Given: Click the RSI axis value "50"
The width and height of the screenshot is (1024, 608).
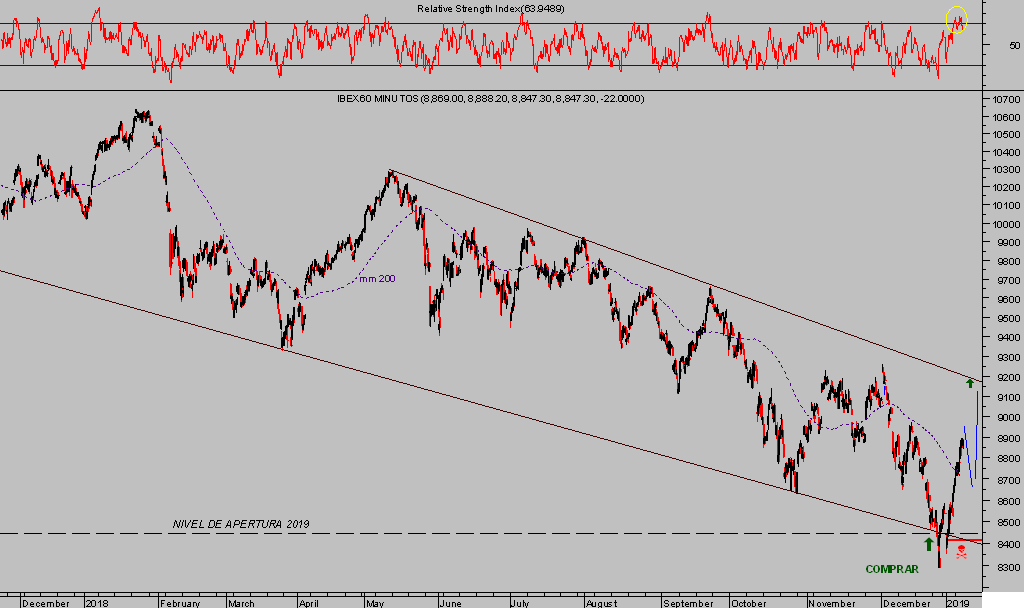Looking at the screenshot, I should click(1014, 46).
